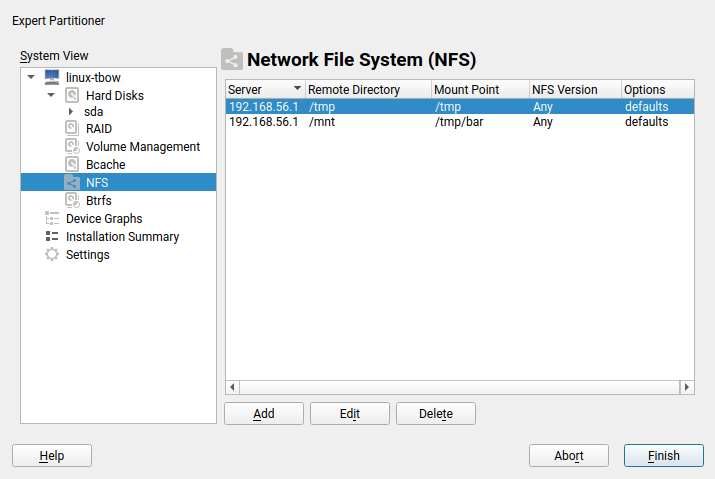The width and height of the screenshot is (715, 479).
Task: Click the Btrfs icon in tree
Action: pyautogui.click(x=72, y=200)
